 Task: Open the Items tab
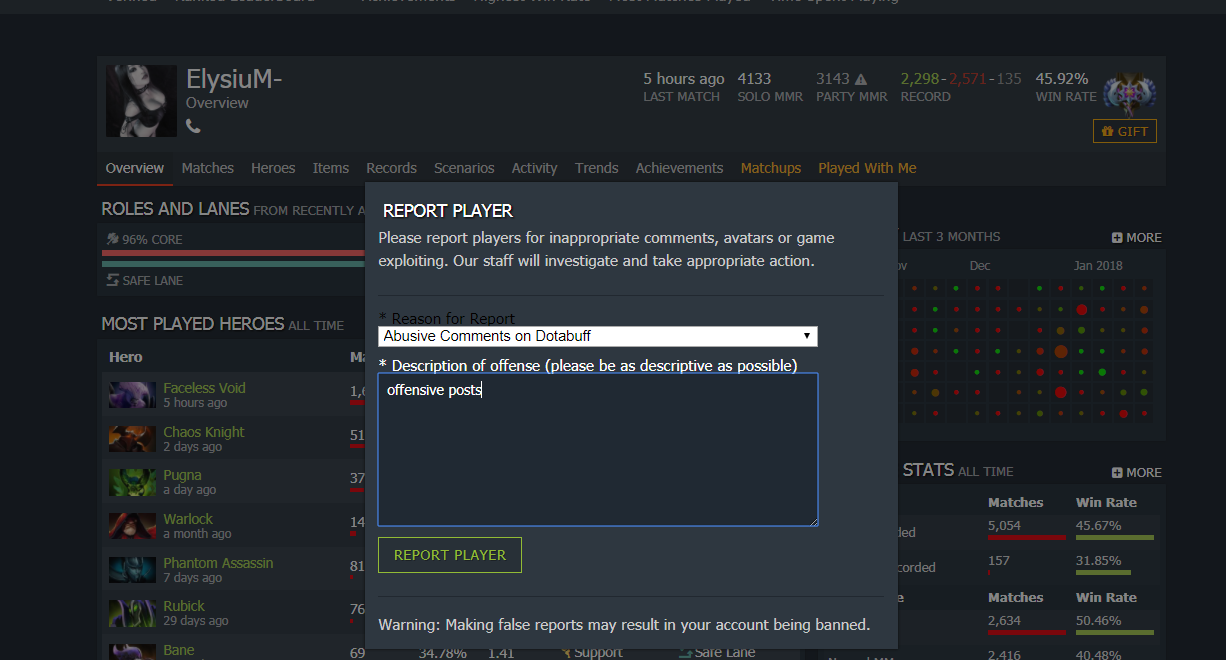pyautogui.click(x=331, y=168)
